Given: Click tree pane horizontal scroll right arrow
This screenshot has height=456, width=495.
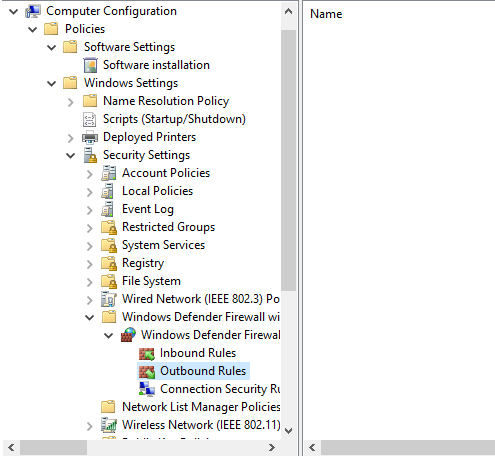Looking at the screenshot, I should [x=272, y=447].
